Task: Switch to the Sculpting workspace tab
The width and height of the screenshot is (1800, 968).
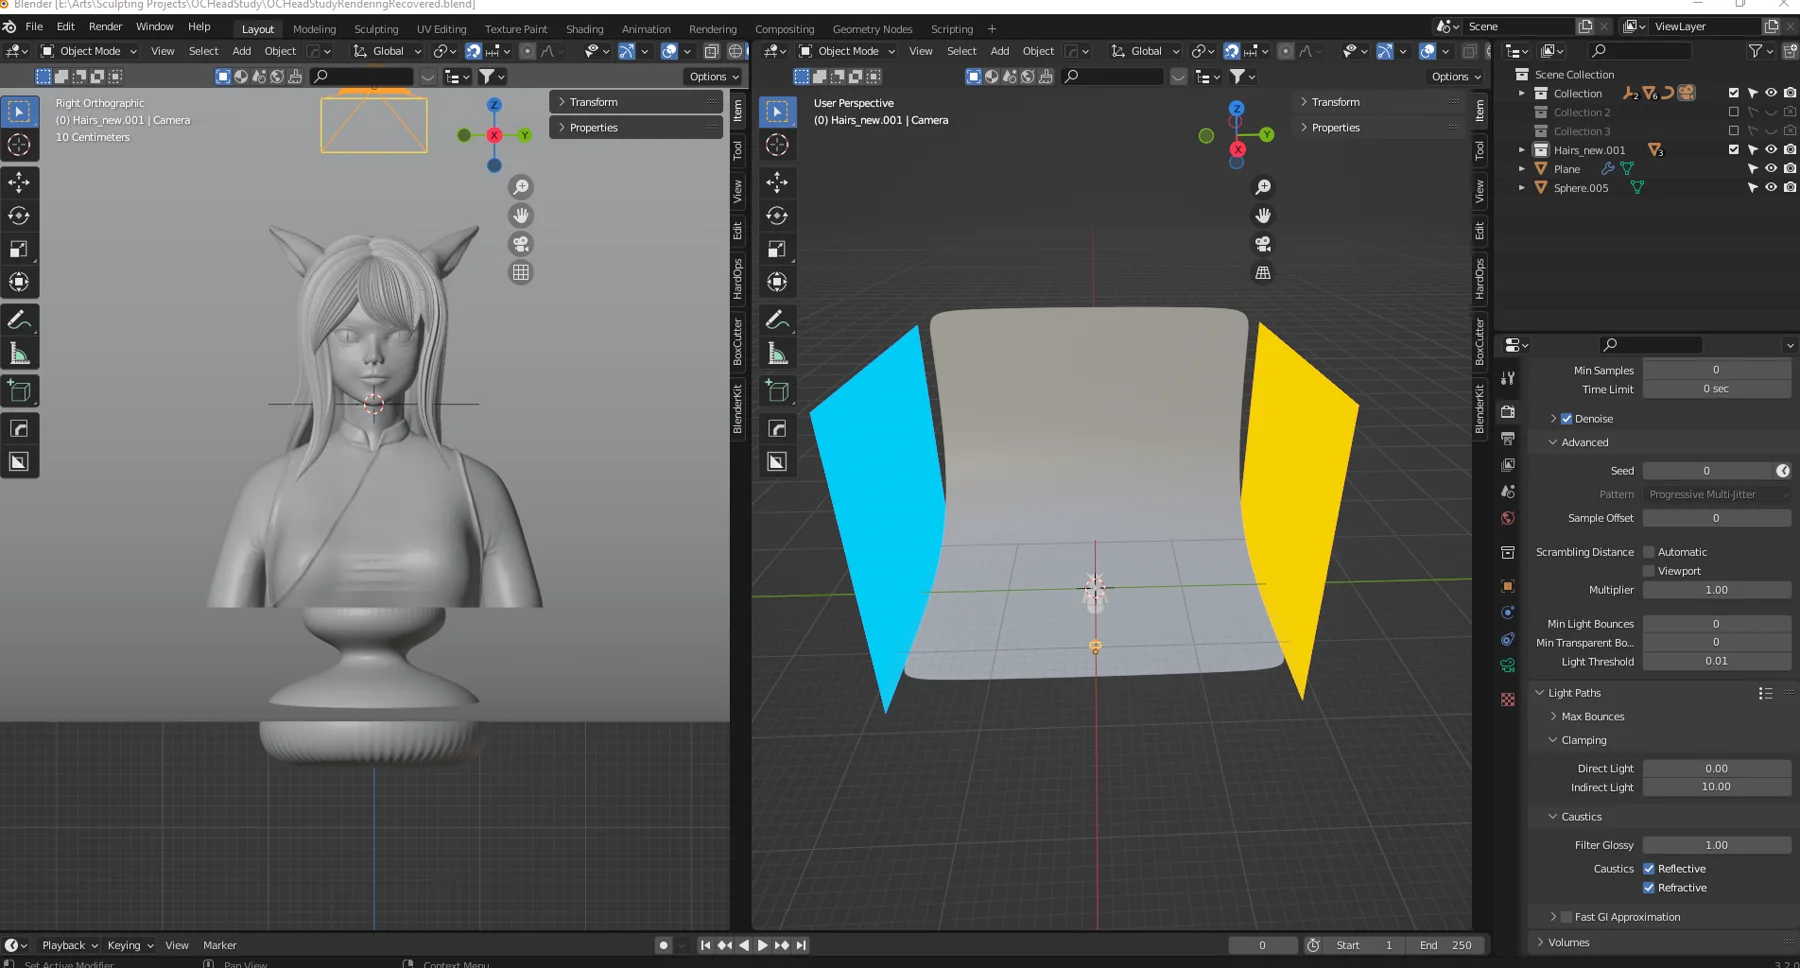Action: tap(376, 29)
